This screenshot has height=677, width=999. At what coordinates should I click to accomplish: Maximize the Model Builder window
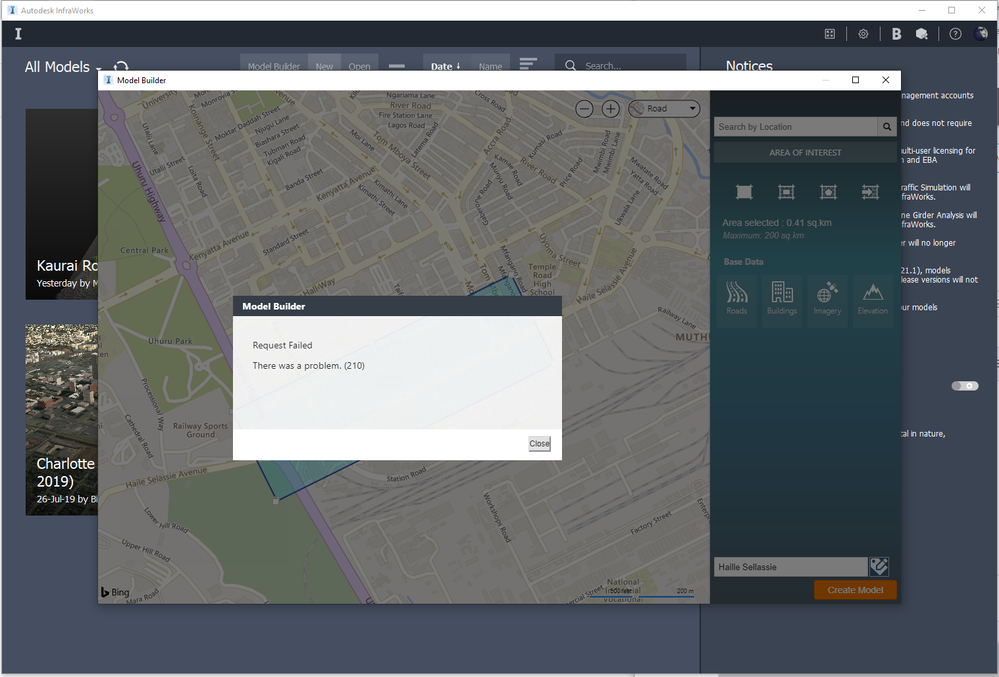856,80
